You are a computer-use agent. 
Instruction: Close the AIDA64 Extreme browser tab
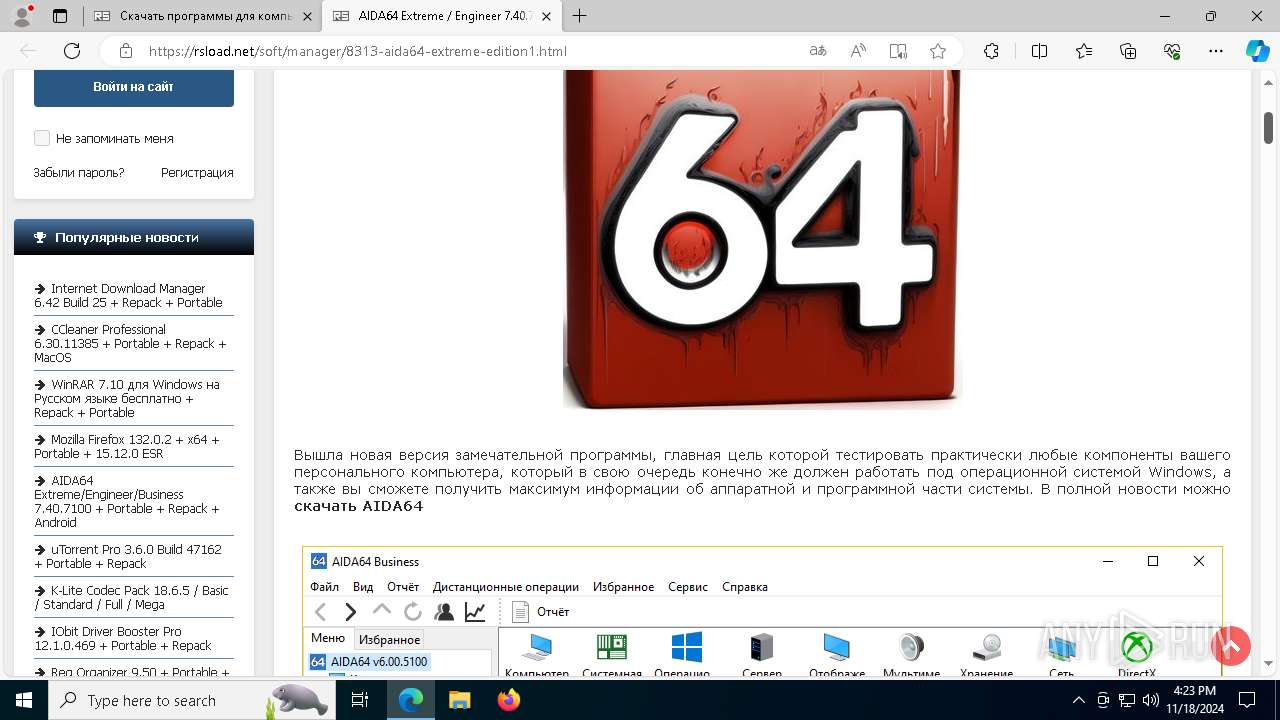pos(544,16)
